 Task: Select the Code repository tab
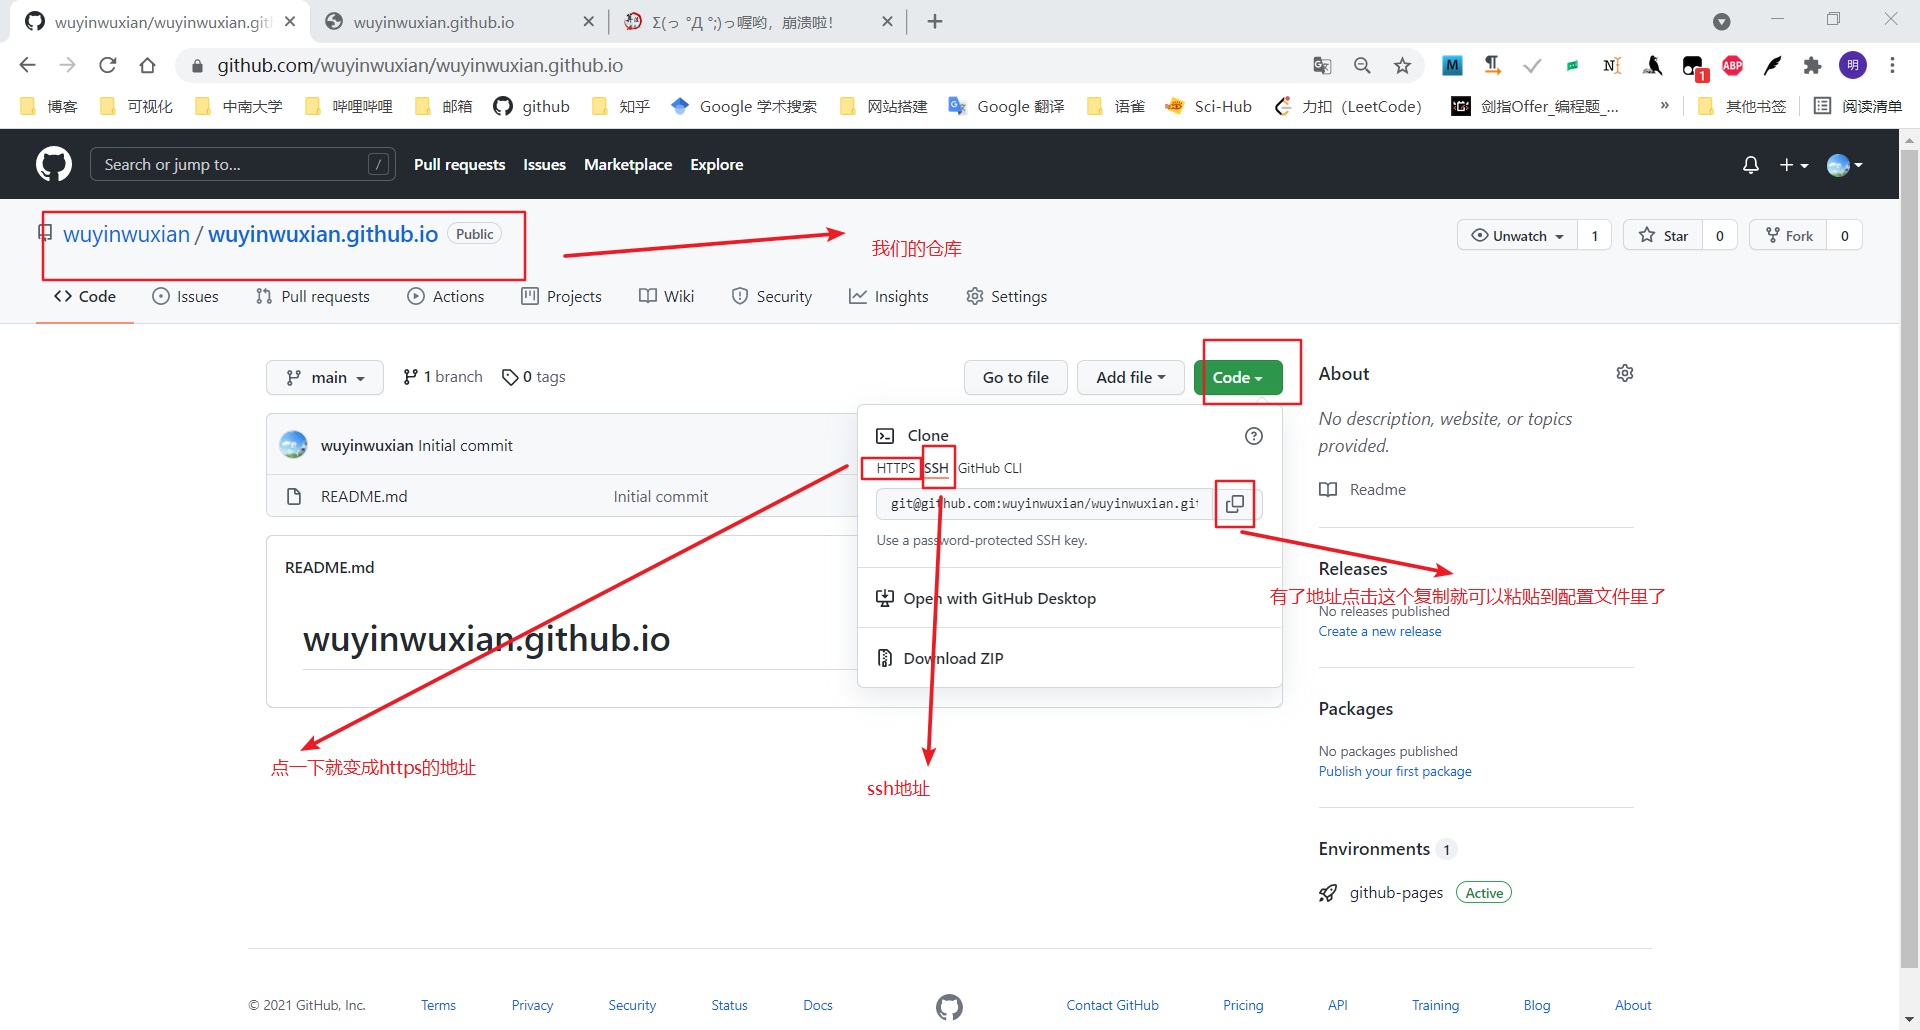pyautogui.click(x=85, y=296)
